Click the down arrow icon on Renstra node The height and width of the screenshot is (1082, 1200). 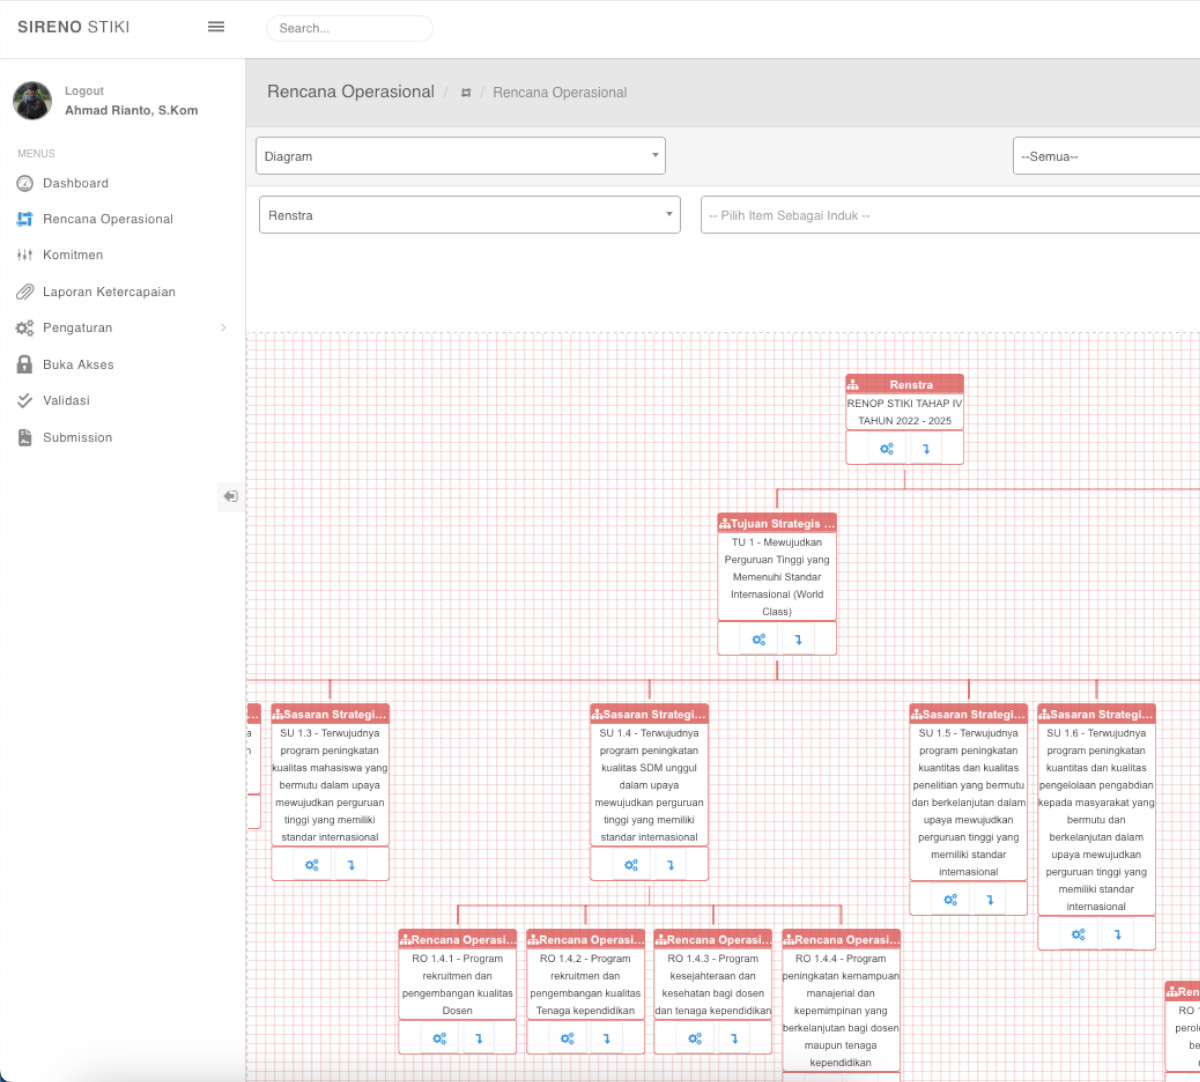tap(926, 449)
